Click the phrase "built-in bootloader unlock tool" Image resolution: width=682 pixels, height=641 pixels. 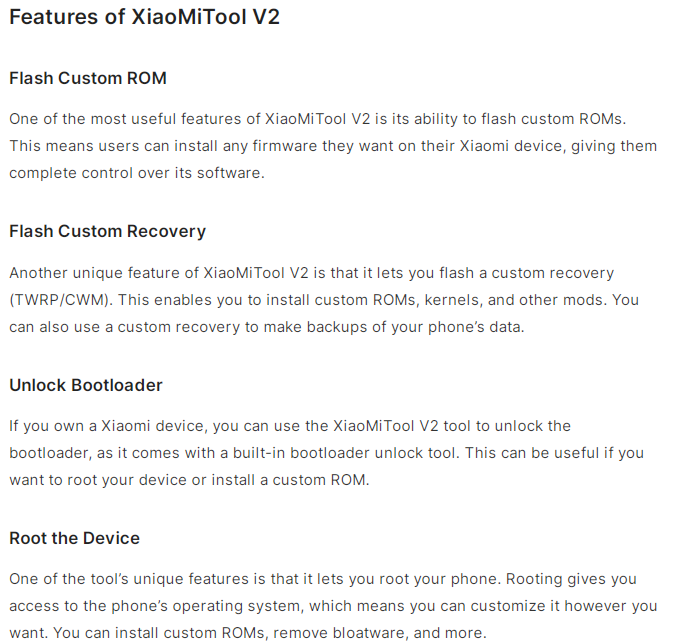(344, 453)
